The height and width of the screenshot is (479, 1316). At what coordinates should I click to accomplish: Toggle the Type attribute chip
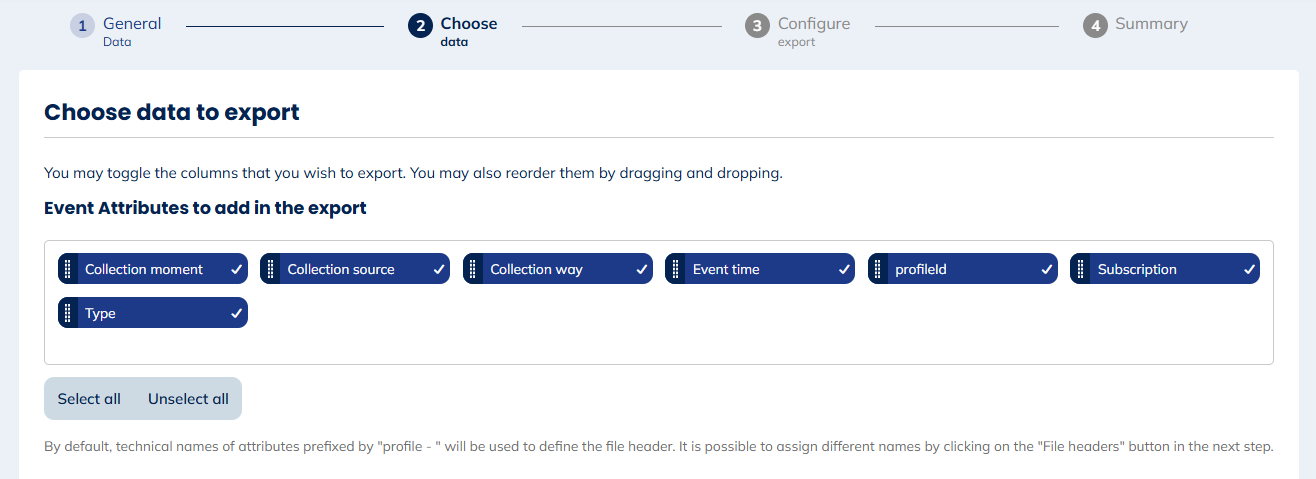click(x=152, y=313)
